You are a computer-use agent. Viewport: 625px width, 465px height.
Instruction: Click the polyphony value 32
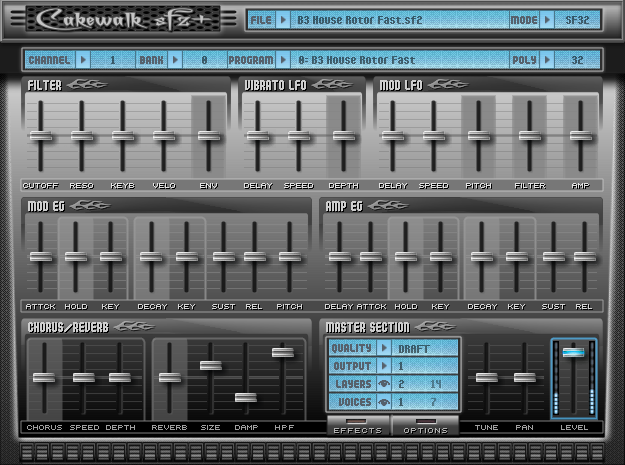pyautogui.click(x=577, y=60)
